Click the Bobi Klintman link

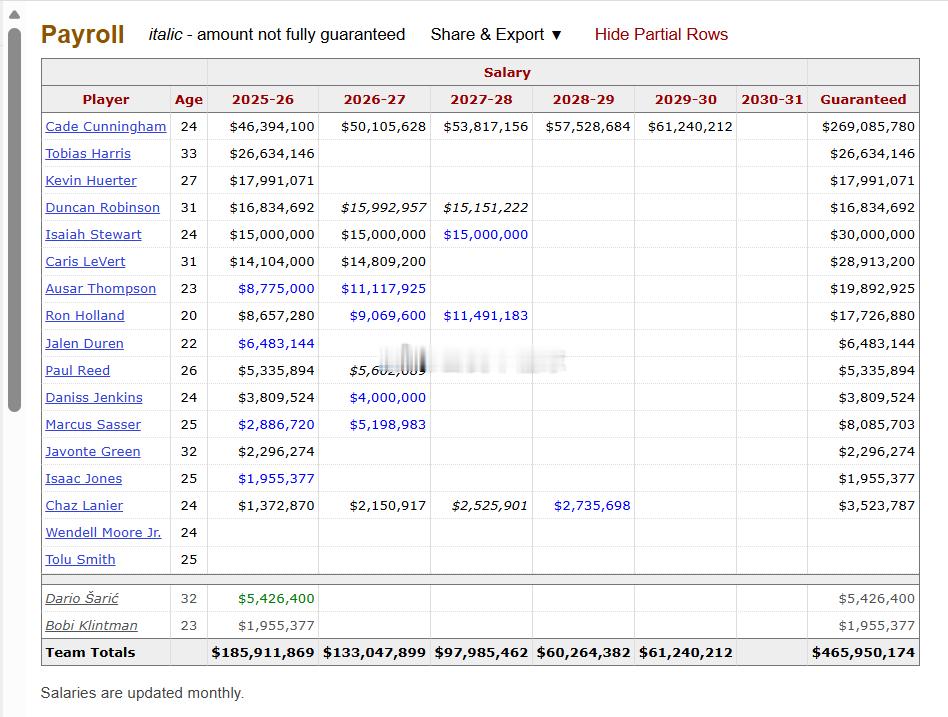click(91, 626)
